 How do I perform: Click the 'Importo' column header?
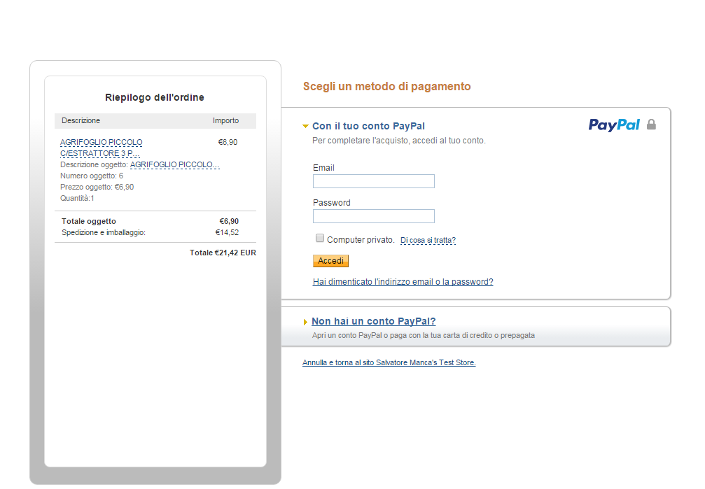[225, 120]
